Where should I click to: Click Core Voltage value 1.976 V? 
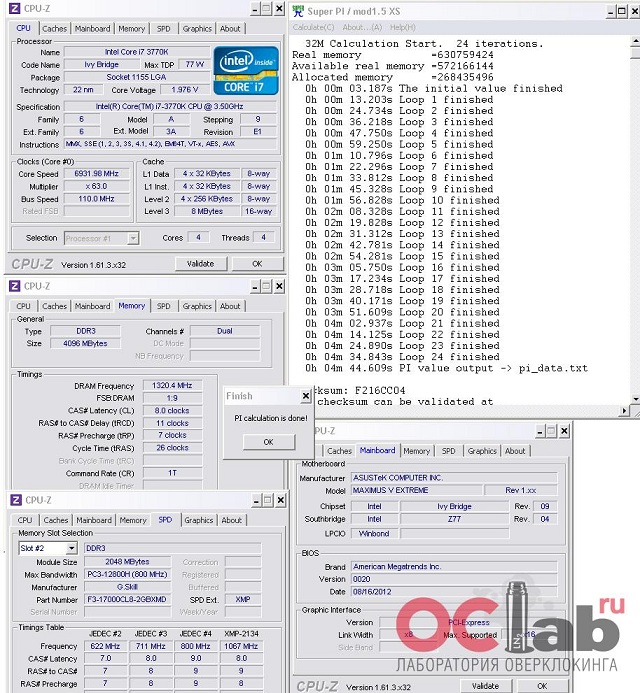pyautogui.click(x=185, y=90)
